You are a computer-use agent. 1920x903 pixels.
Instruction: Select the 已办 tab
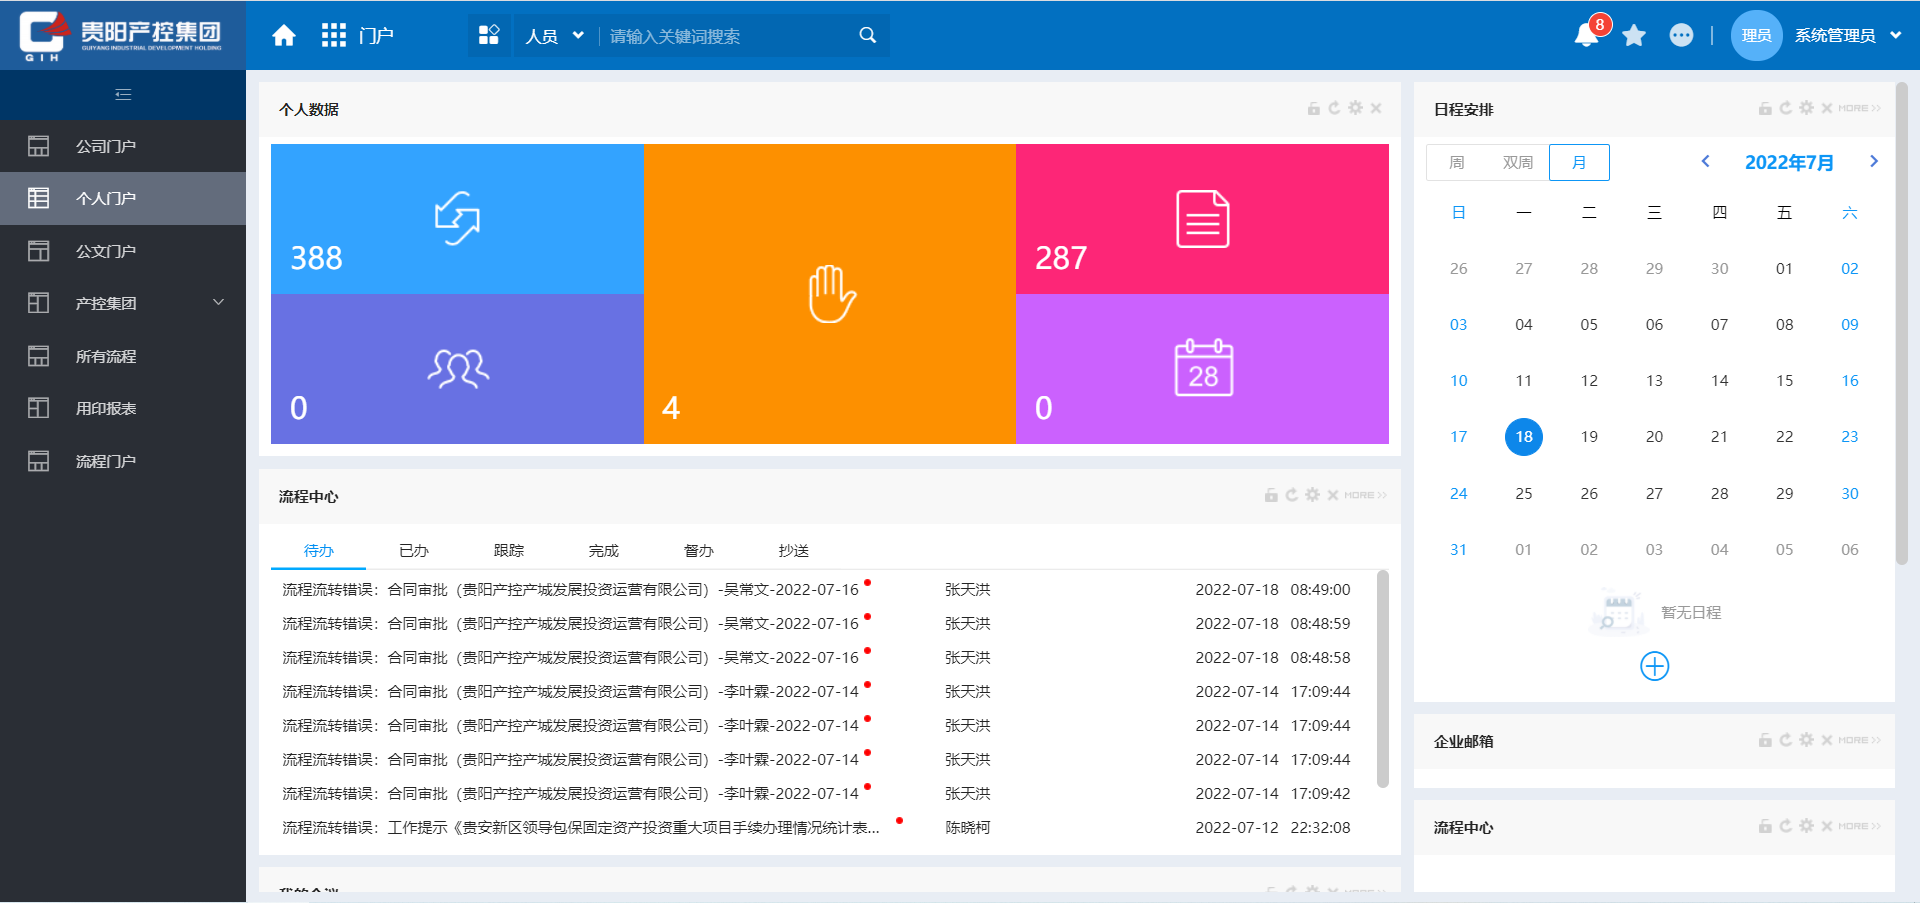(x=414, y=551)
